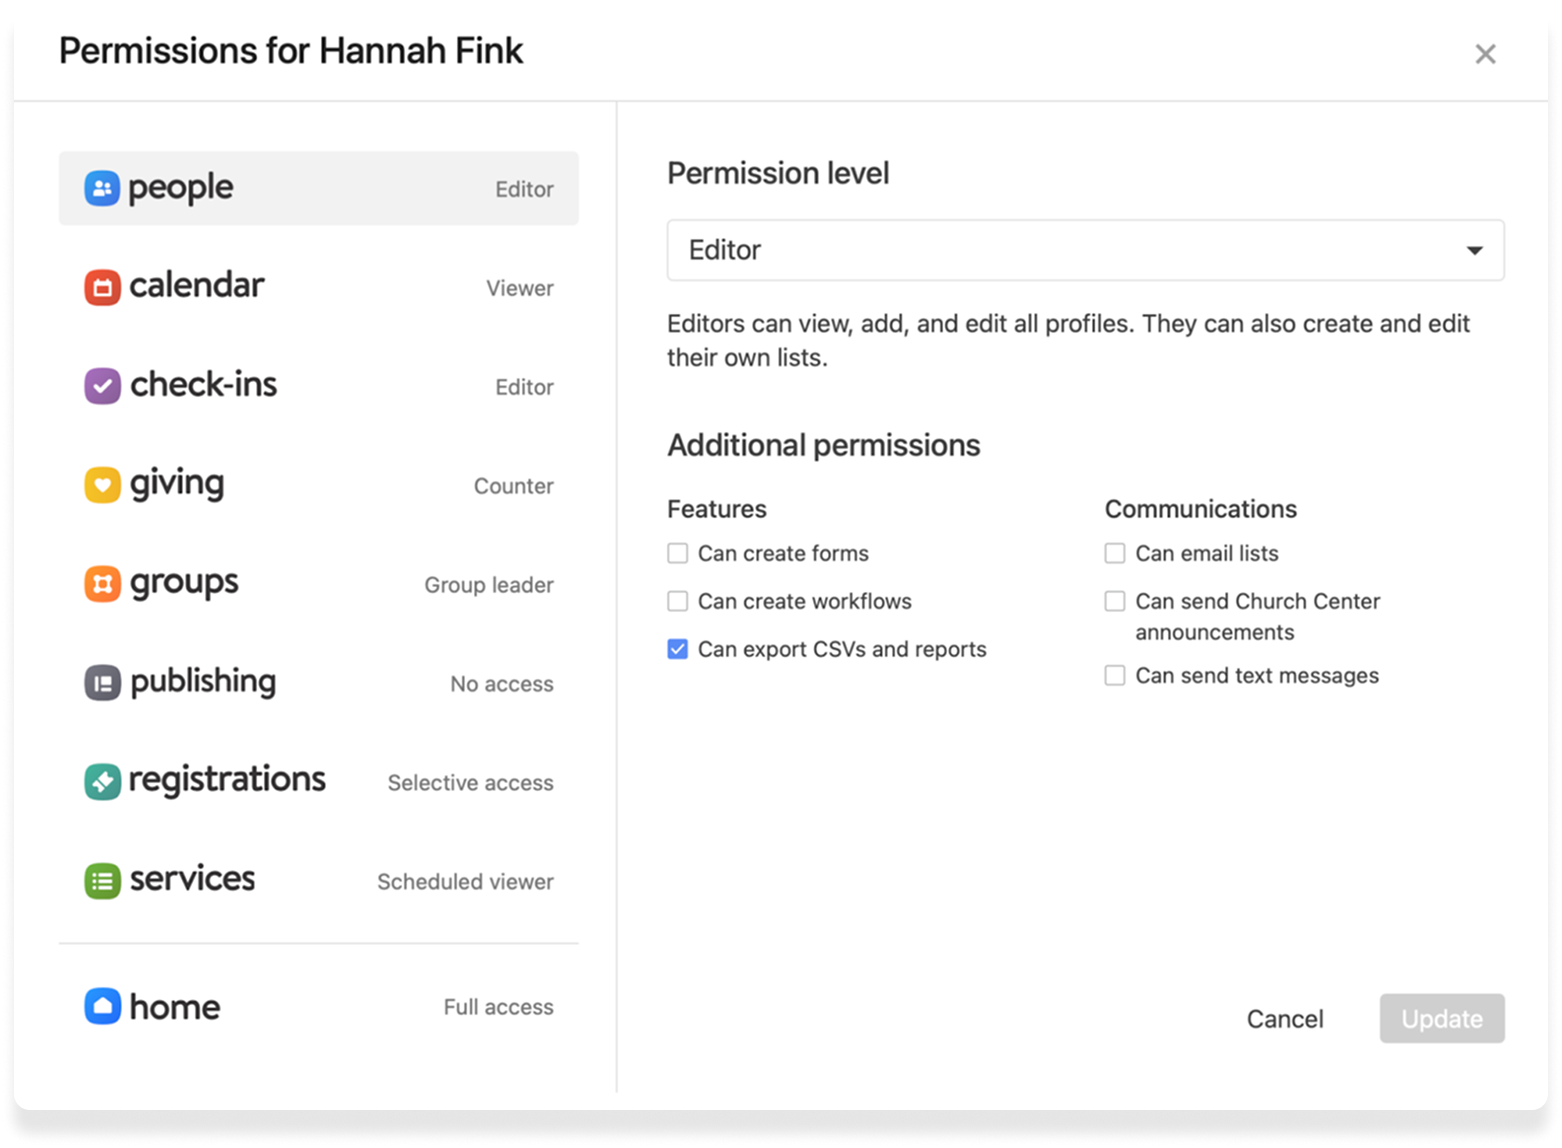This screenshot has width=1562, height=1148.
Task: Open the green Services list icon
Action: pyautogui.click(x=102, y=881)
